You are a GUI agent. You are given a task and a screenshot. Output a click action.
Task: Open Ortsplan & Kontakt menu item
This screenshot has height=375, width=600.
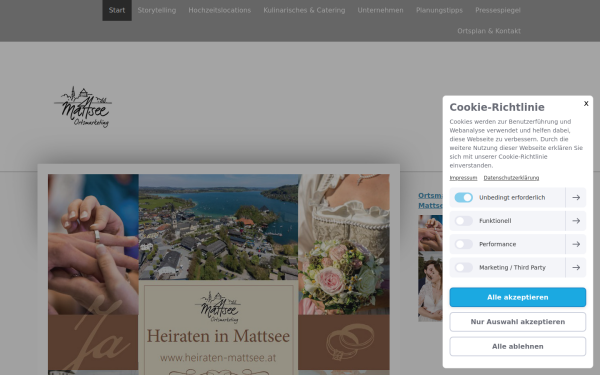pyautogui.click(x=489, y=31)
